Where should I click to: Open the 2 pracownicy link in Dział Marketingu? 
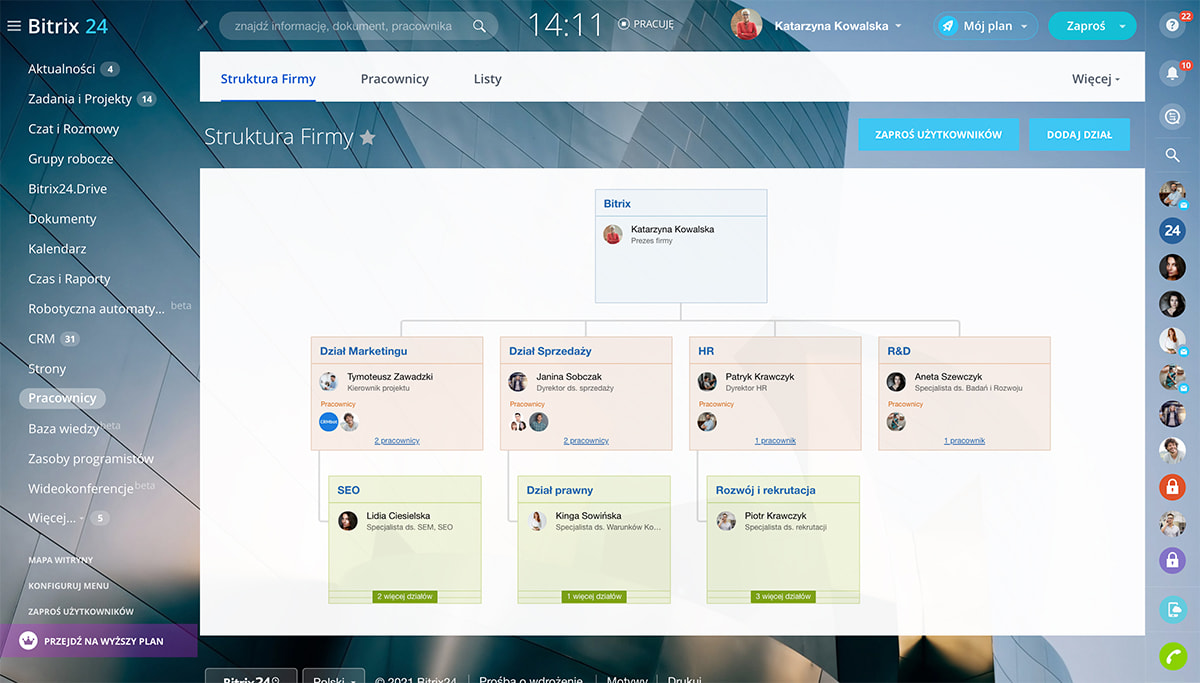[x=397, y=441]
